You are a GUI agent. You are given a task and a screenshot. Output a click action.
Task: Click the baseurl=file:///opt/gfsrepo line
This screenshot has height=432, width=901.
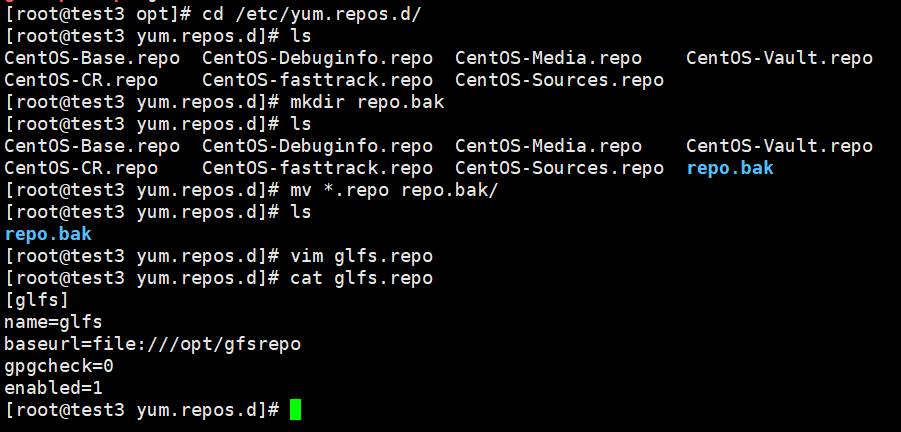point(153,344)
